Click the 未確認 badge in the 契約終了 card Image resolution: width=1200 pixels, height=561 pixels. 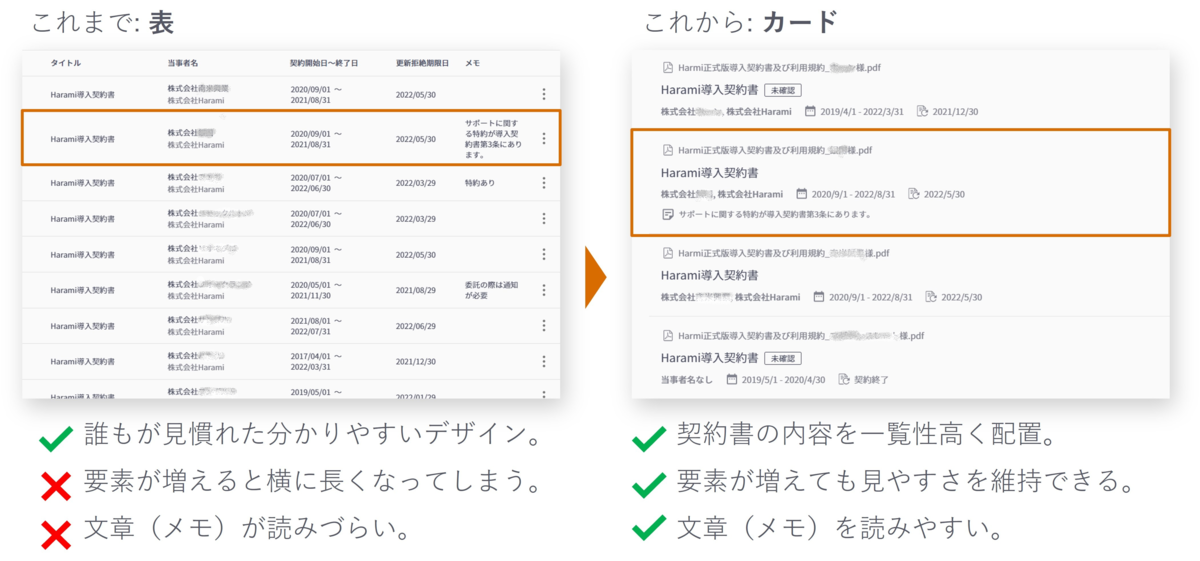[782, 358]
